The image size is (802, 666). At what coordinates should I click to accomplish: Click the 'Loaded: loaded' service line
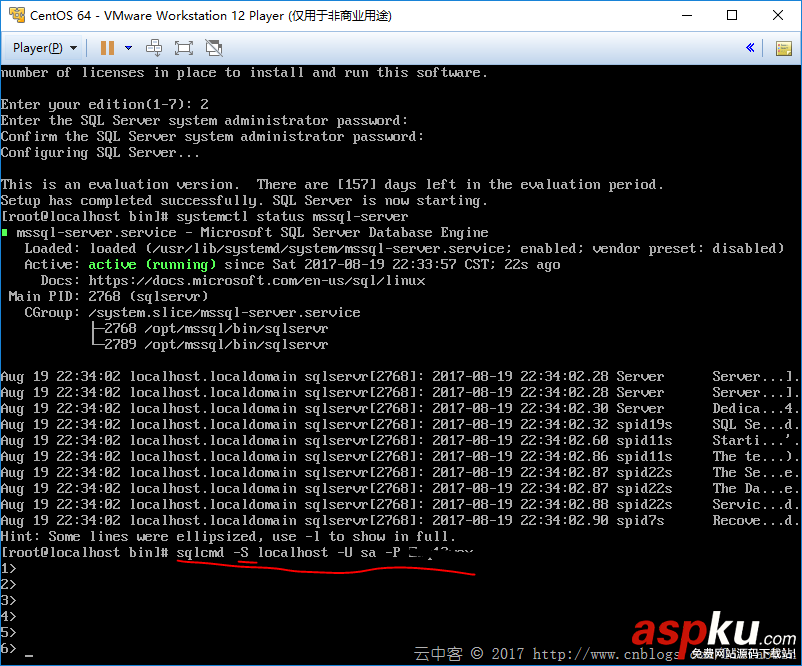404,249
